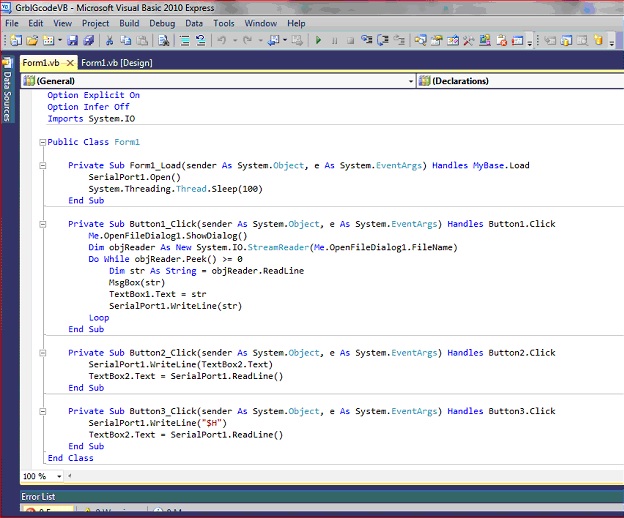Click the Open File folder icon
624x518 pixels.
[32, 41]
